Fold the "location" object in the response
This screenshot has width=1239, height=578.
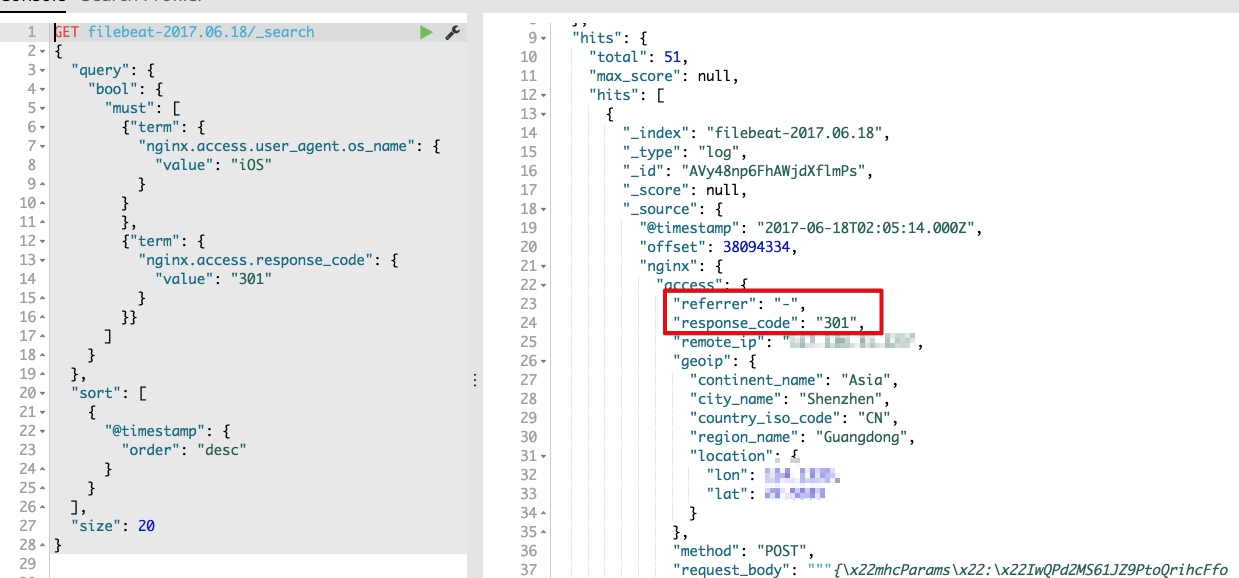click(x=543, y=456)
